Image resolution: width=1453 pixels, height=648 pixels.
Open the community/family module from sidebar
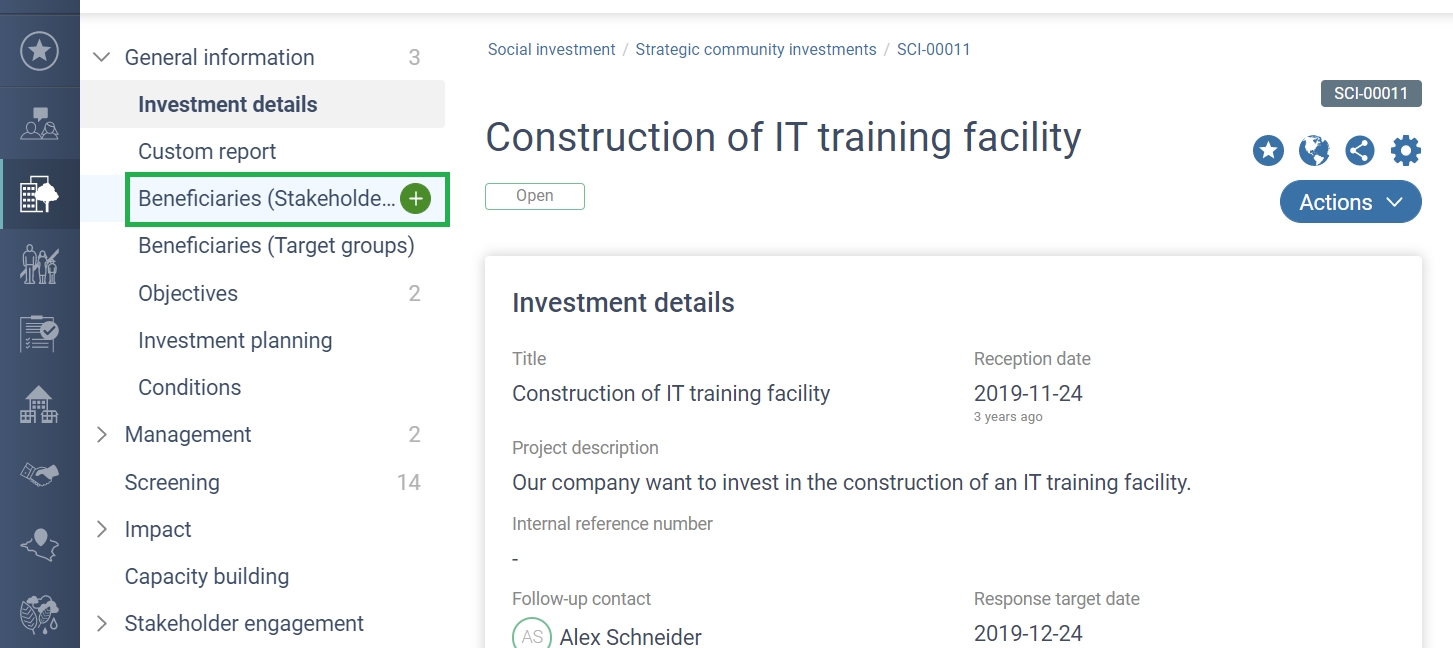tap(40, 263)
